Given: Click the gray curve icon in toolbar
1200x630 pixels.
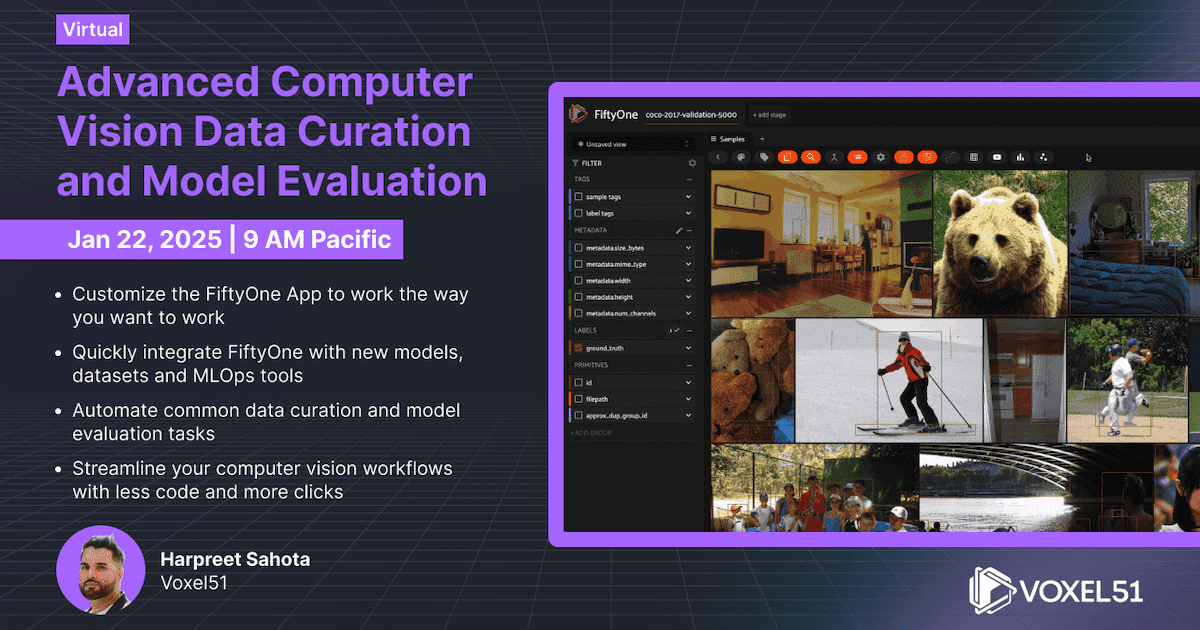Looking at the screenshot, I should [950, 157].
